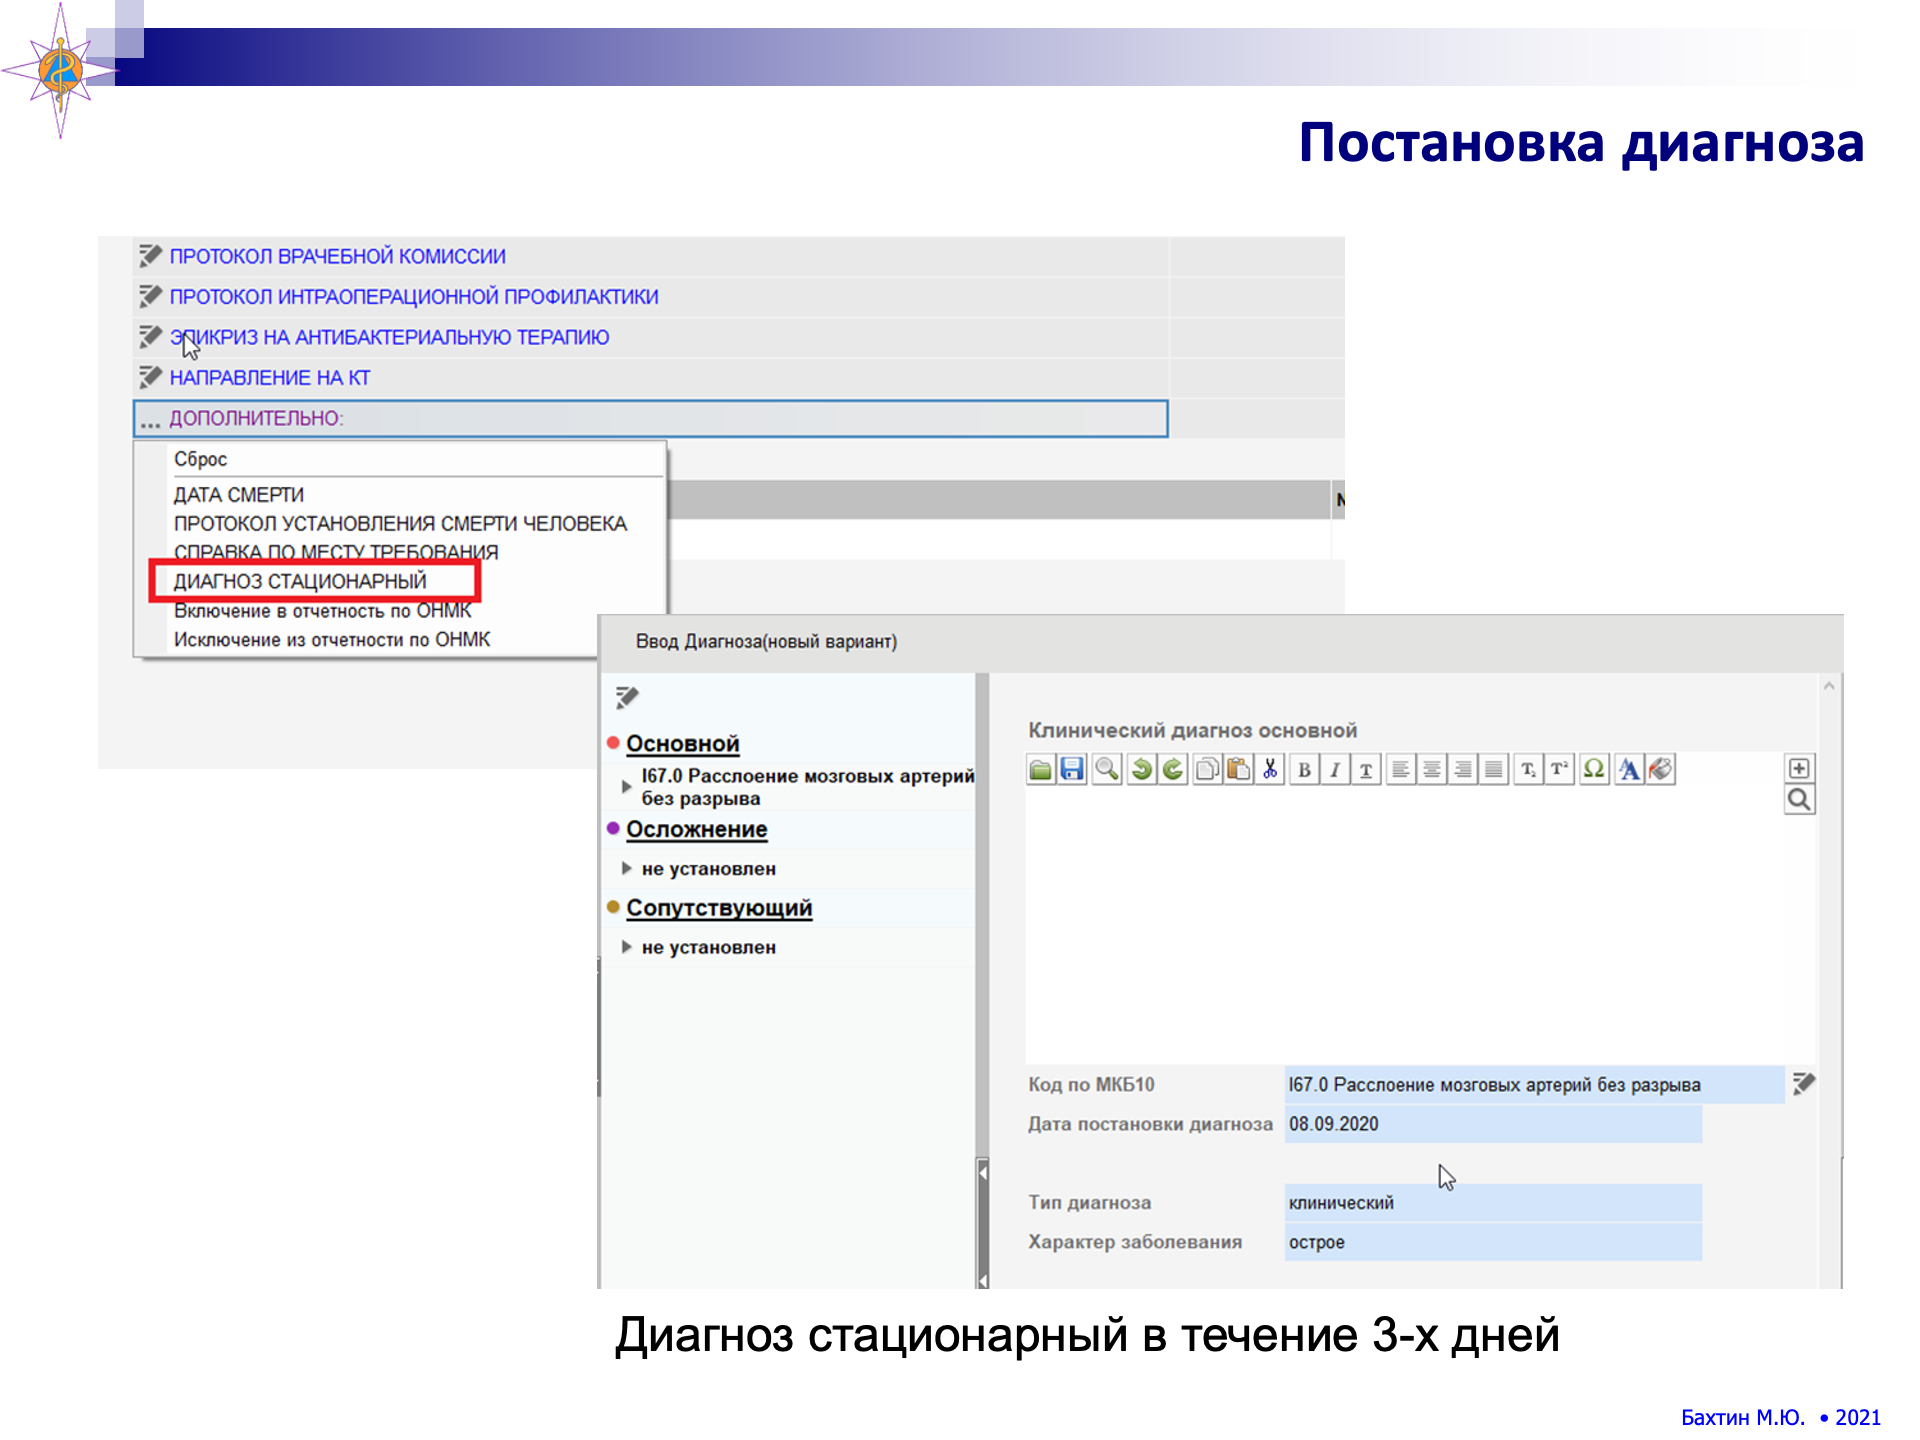
Task: Align text left in the editor
Action: (1401, 770)
